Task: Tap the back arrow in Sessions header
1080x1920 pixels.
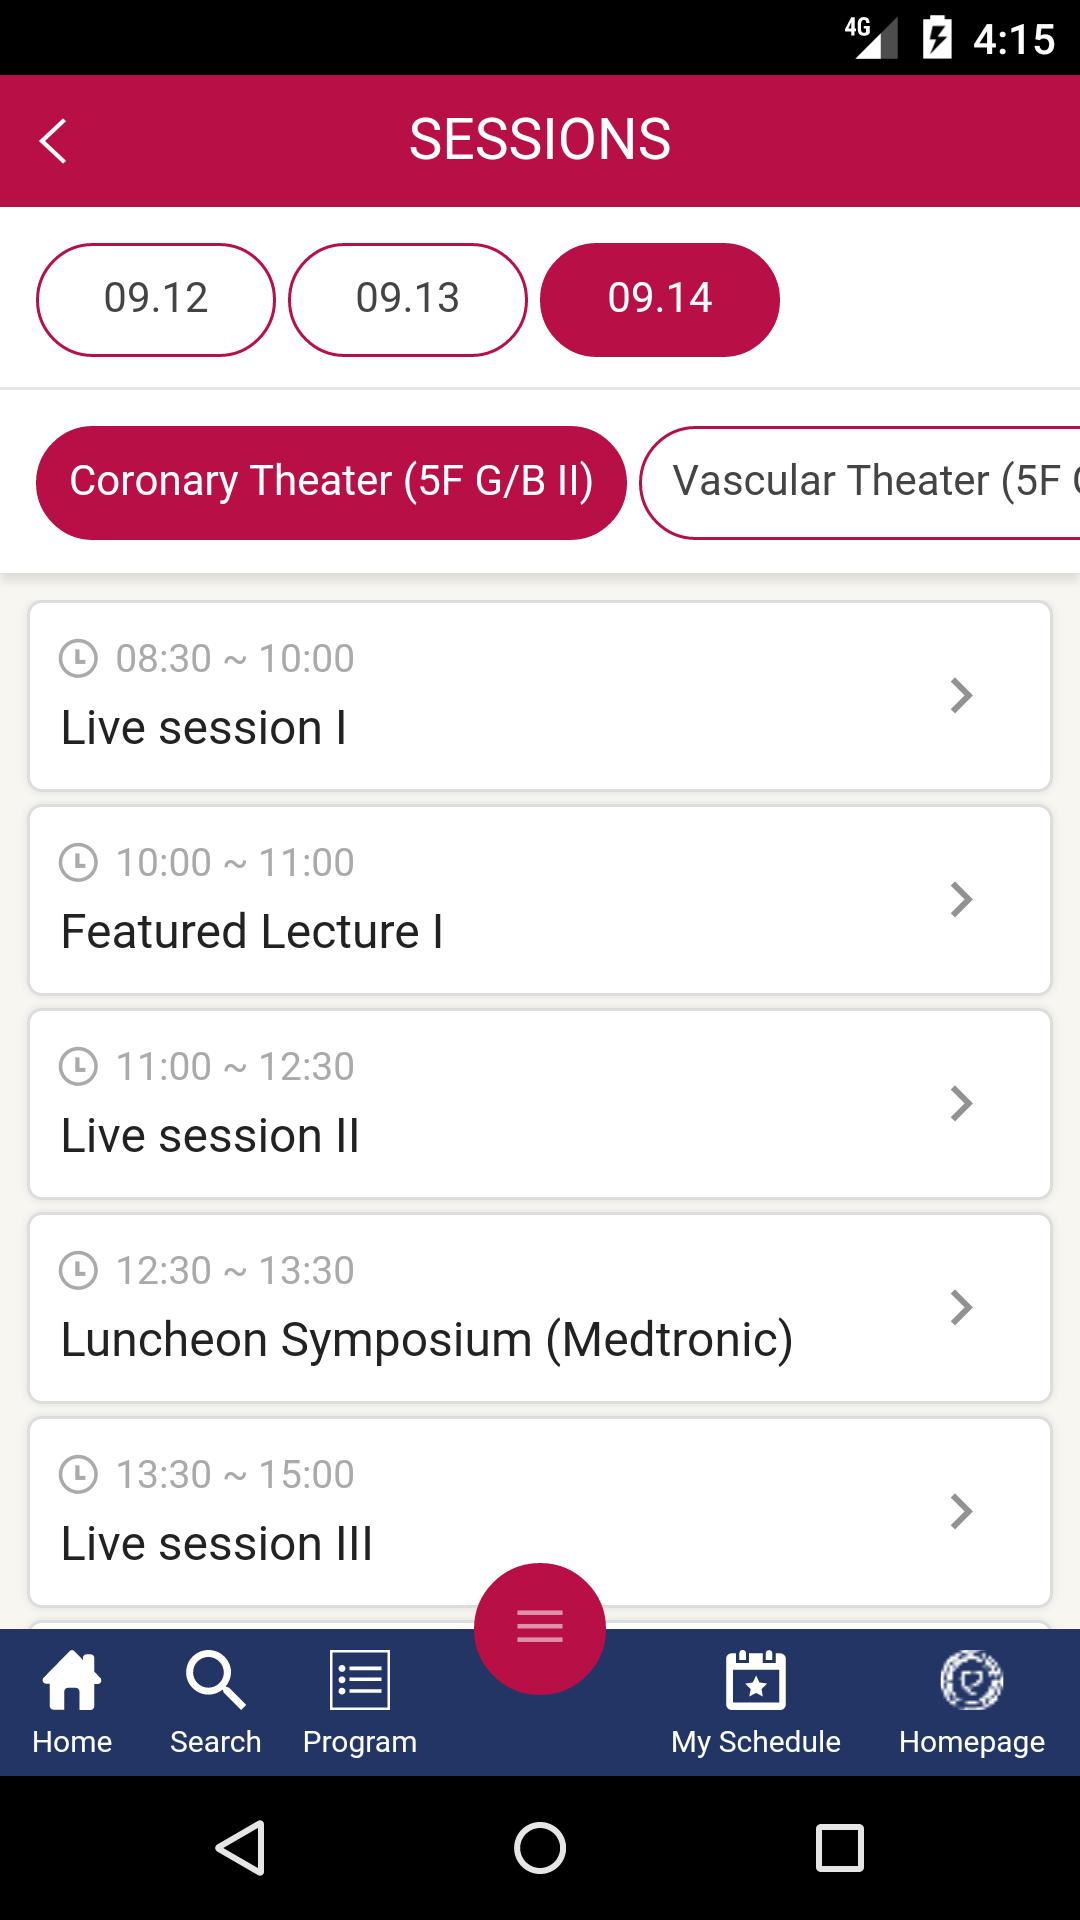Action: pyautogui.click(x=53, y=141)
